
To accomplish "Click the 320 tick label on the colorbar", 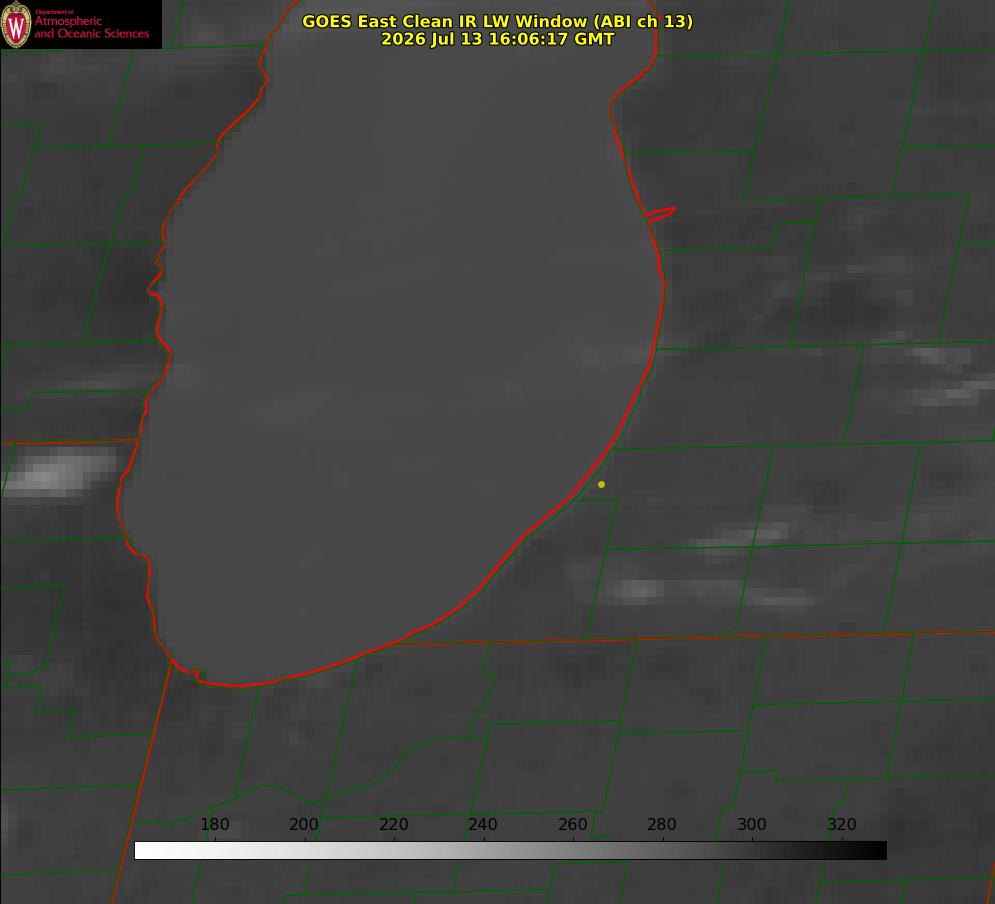I will (x=842, y=824).
